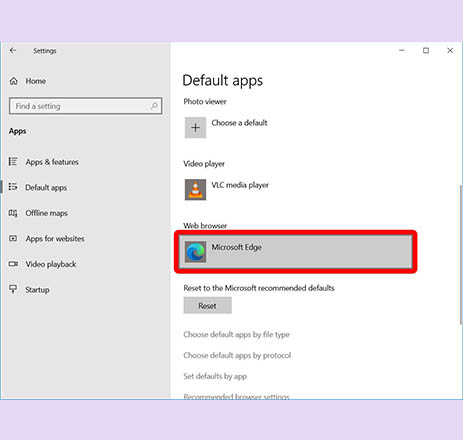Open Apps for websites section

tap(55, 239)
